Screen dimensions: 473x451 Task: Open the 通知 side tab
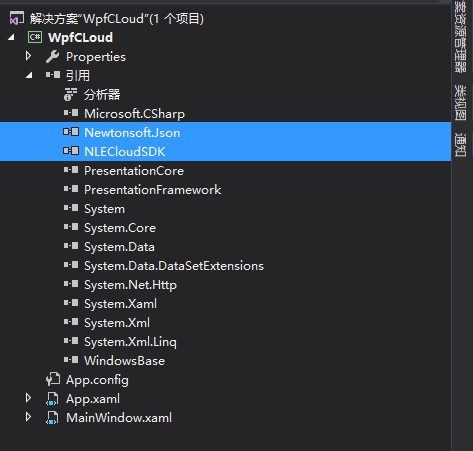(x=460, y=144)
